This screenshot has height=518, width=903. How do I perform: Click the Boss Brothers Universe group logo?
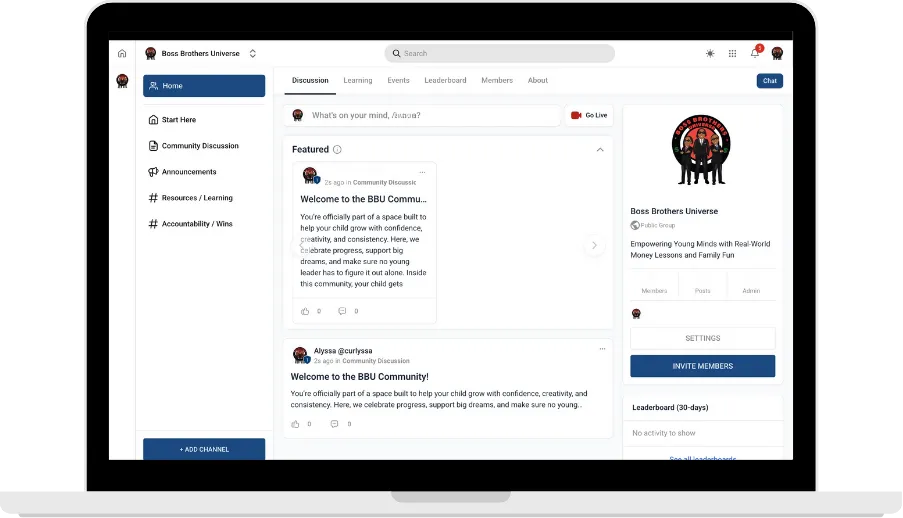(700, 150)
